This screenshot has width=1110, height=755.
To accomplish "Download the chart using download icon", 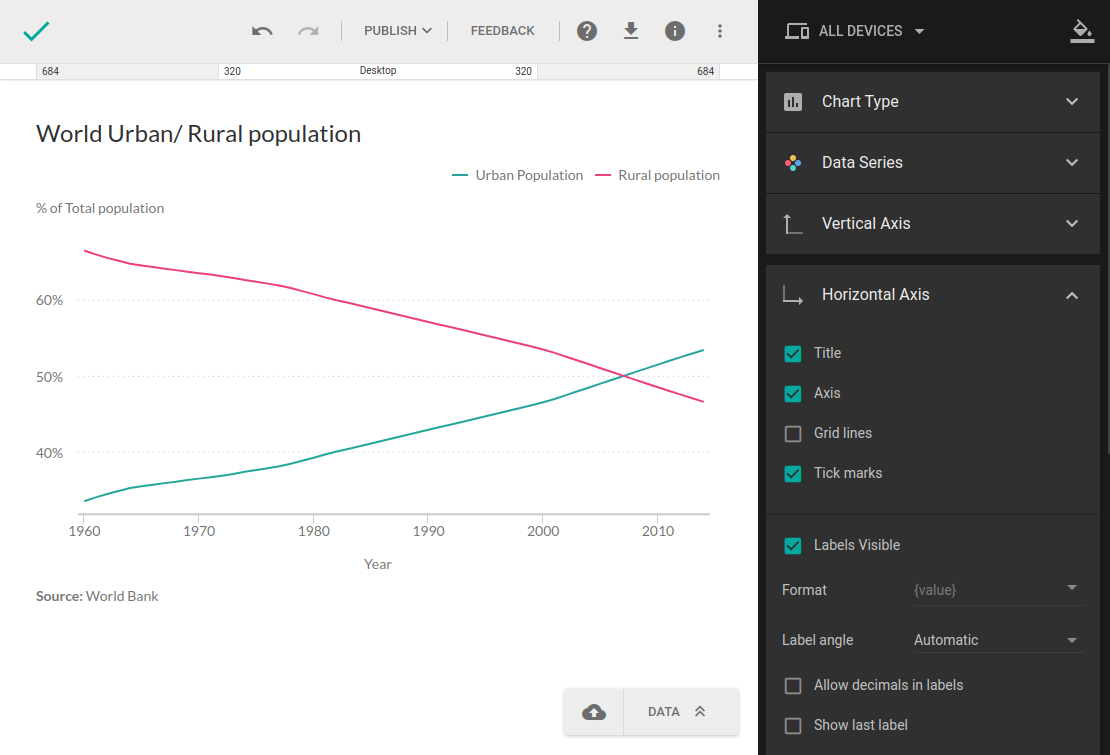I will coord(631,31).
